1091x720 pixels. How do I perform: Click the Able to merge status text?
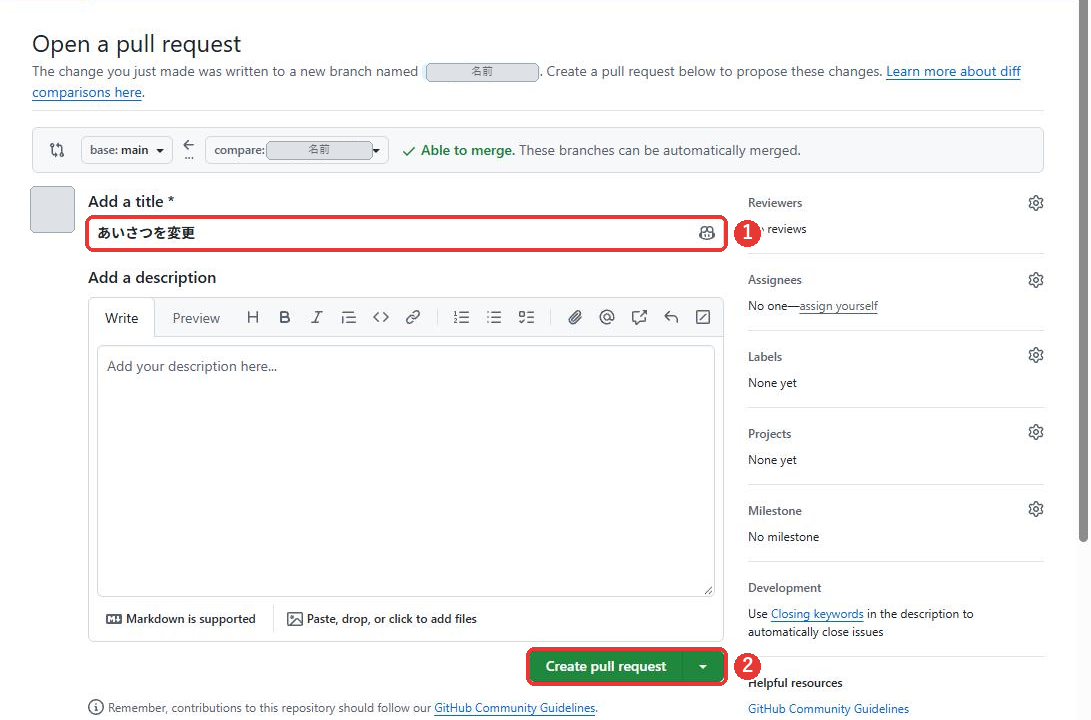pos(468,150)
